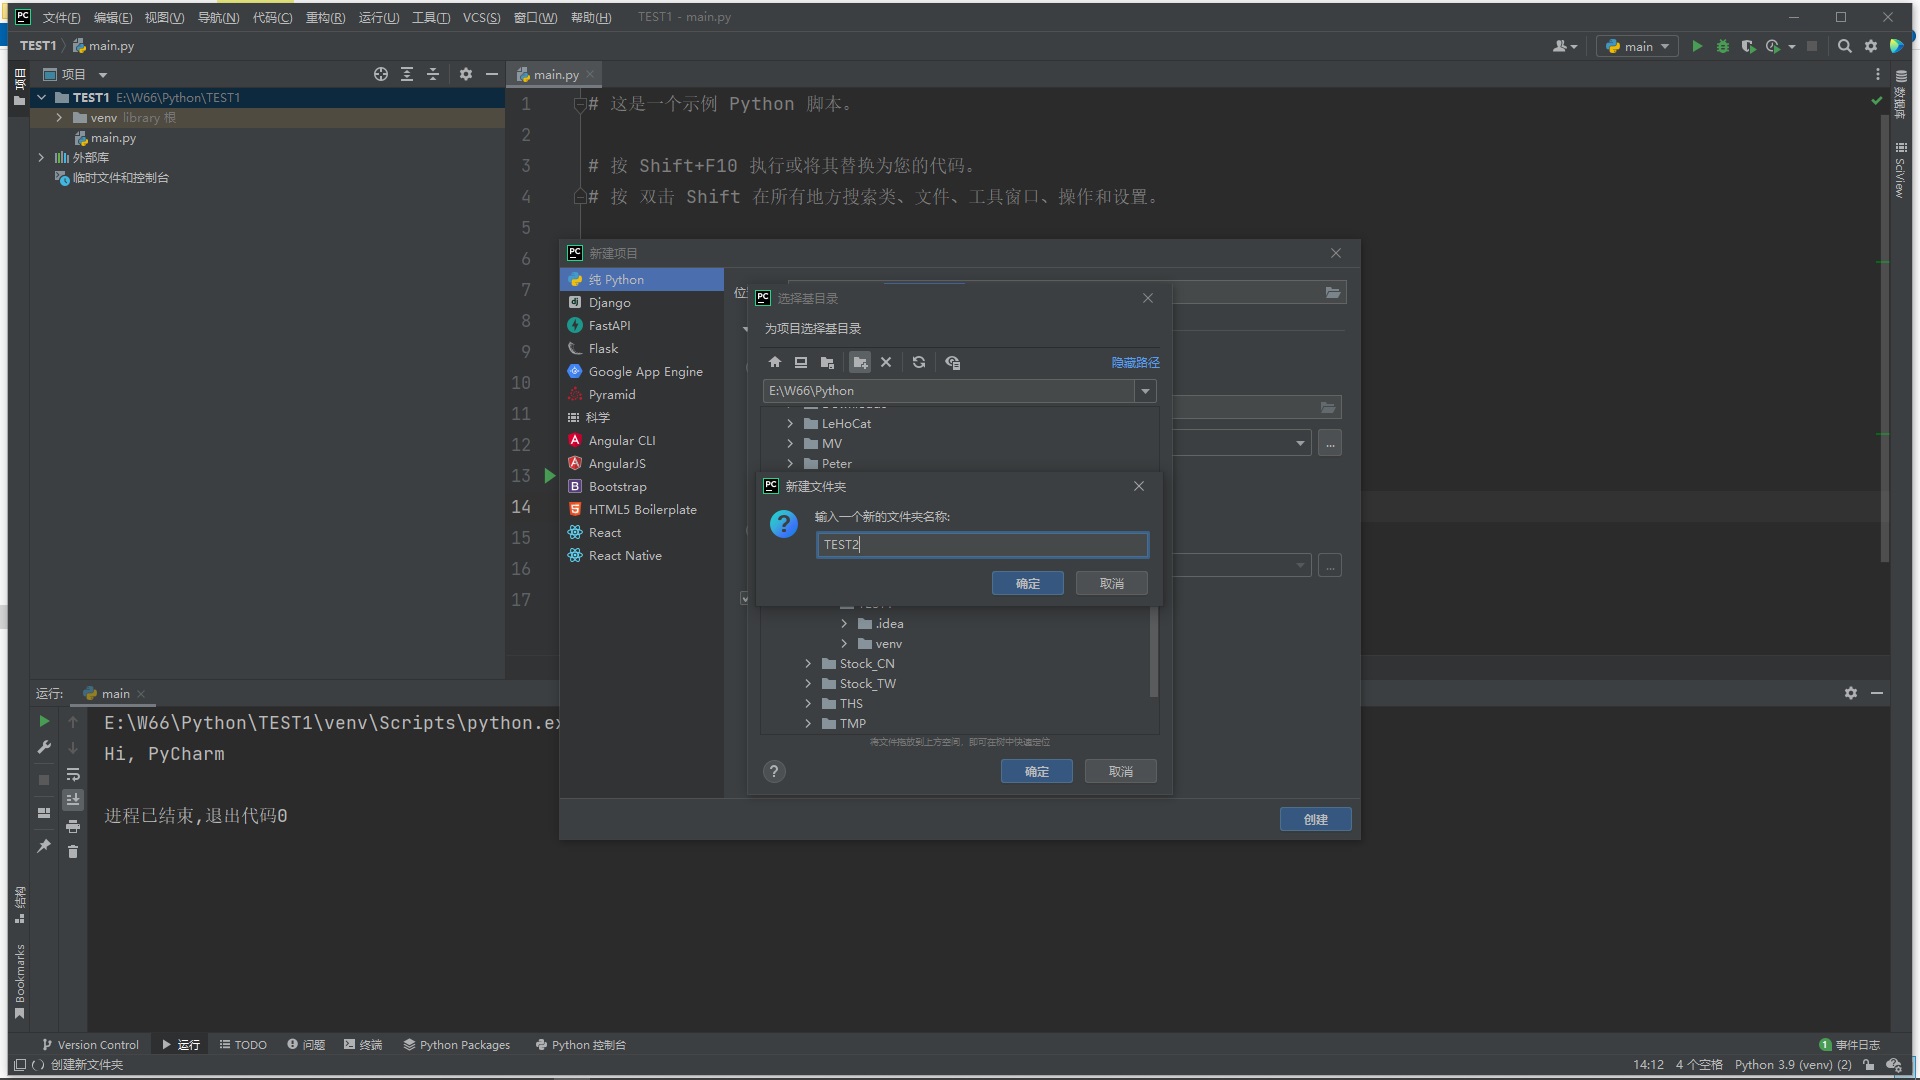Open path history dropdown for E:\W66\Python
The image size is (1920, 1080).
(1146, 391)
